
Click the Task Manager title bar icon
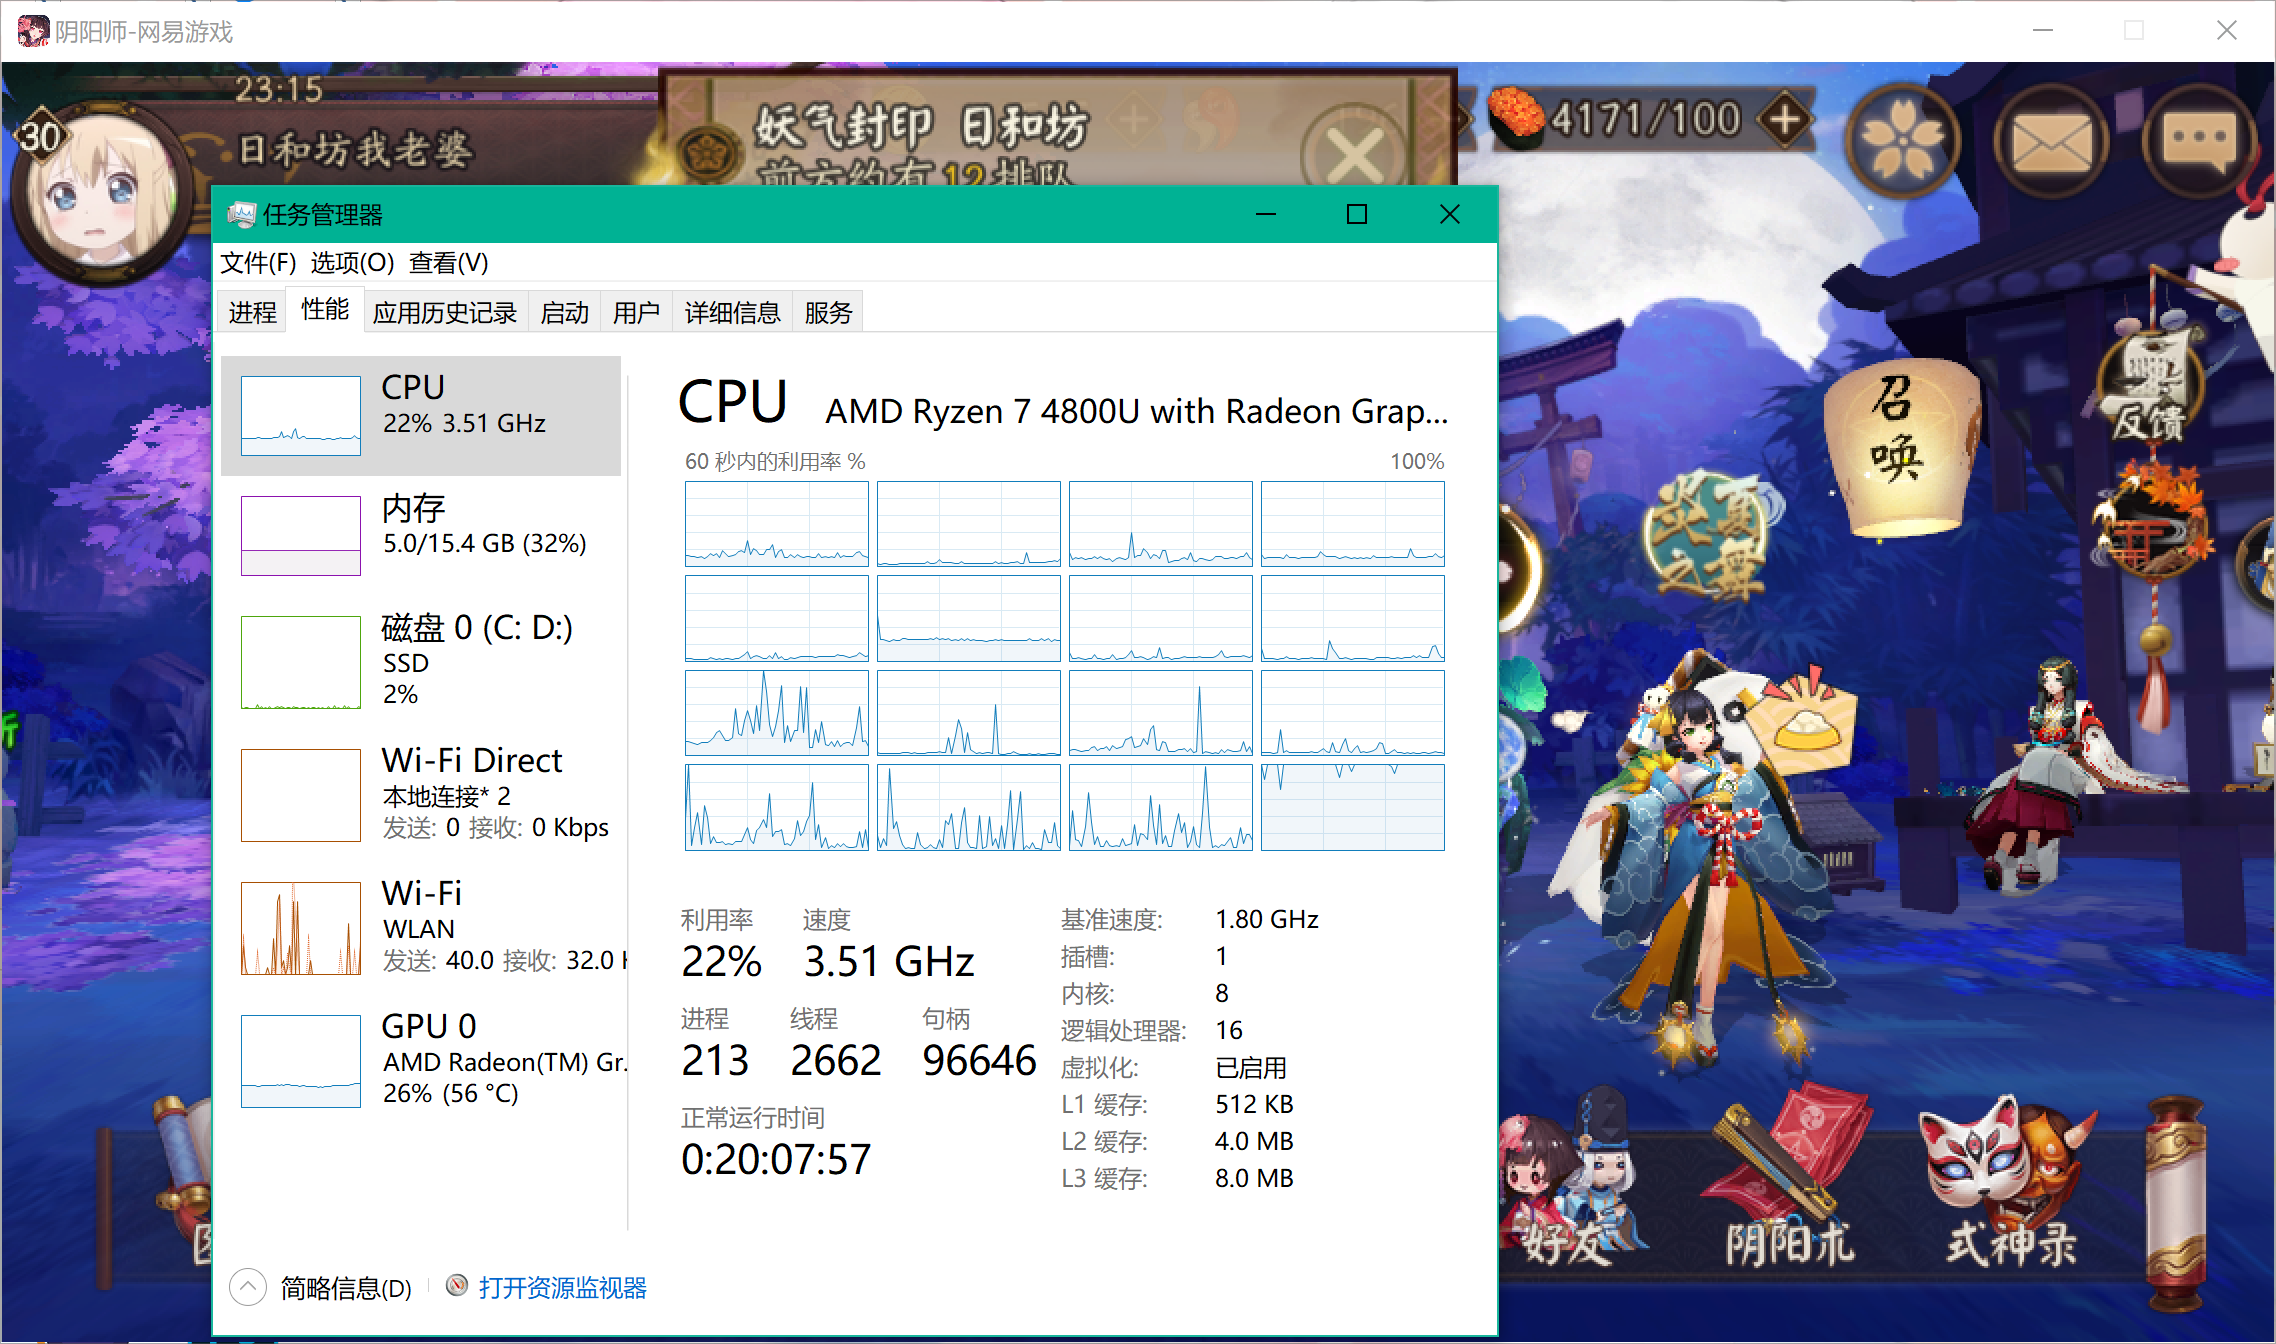[x=241, y=214]
